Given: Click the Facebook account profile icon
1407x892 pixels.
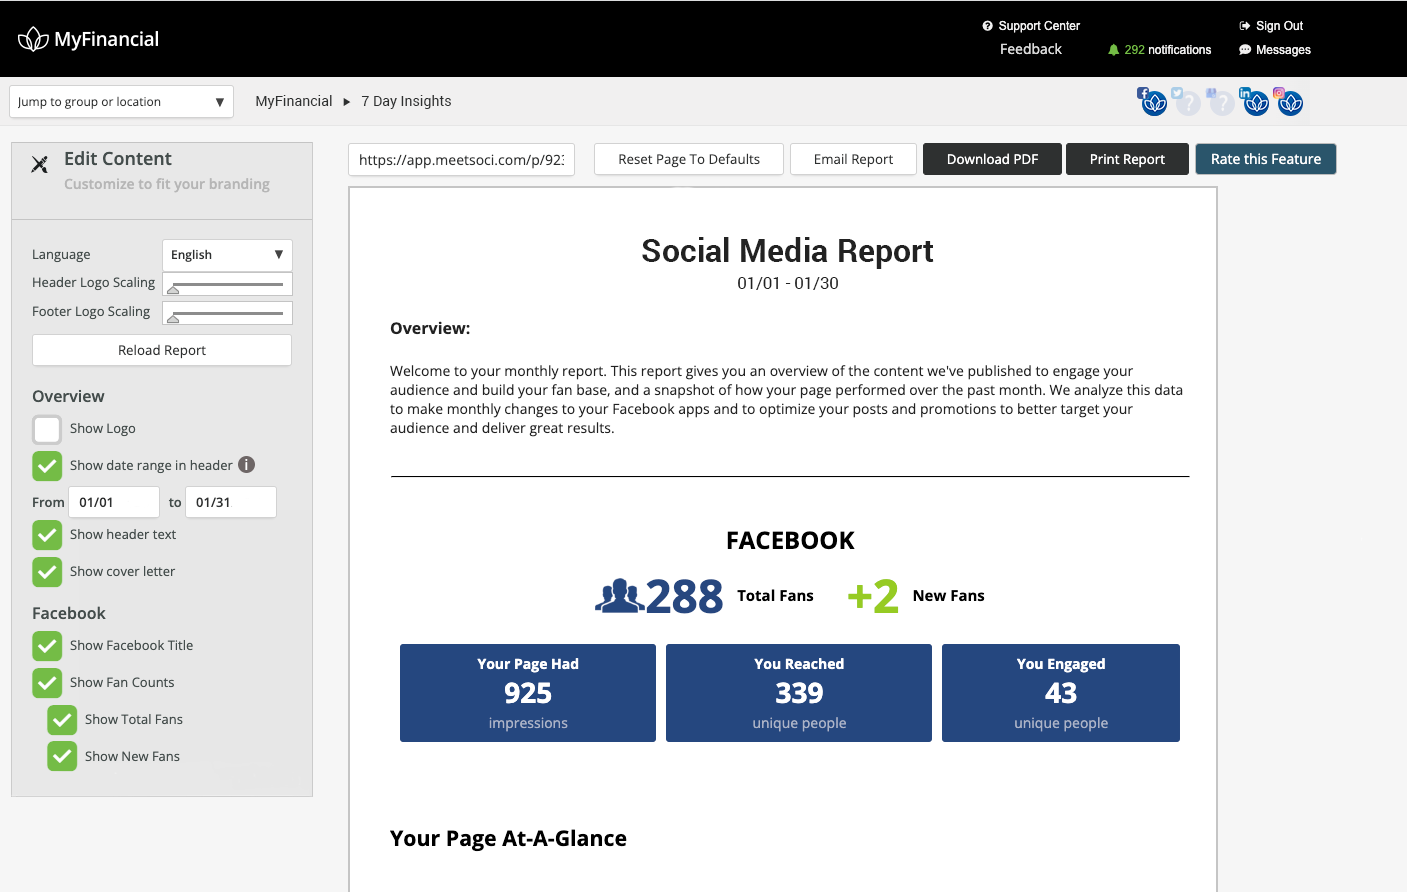Looking at the screenshot, I should 1153,102.
